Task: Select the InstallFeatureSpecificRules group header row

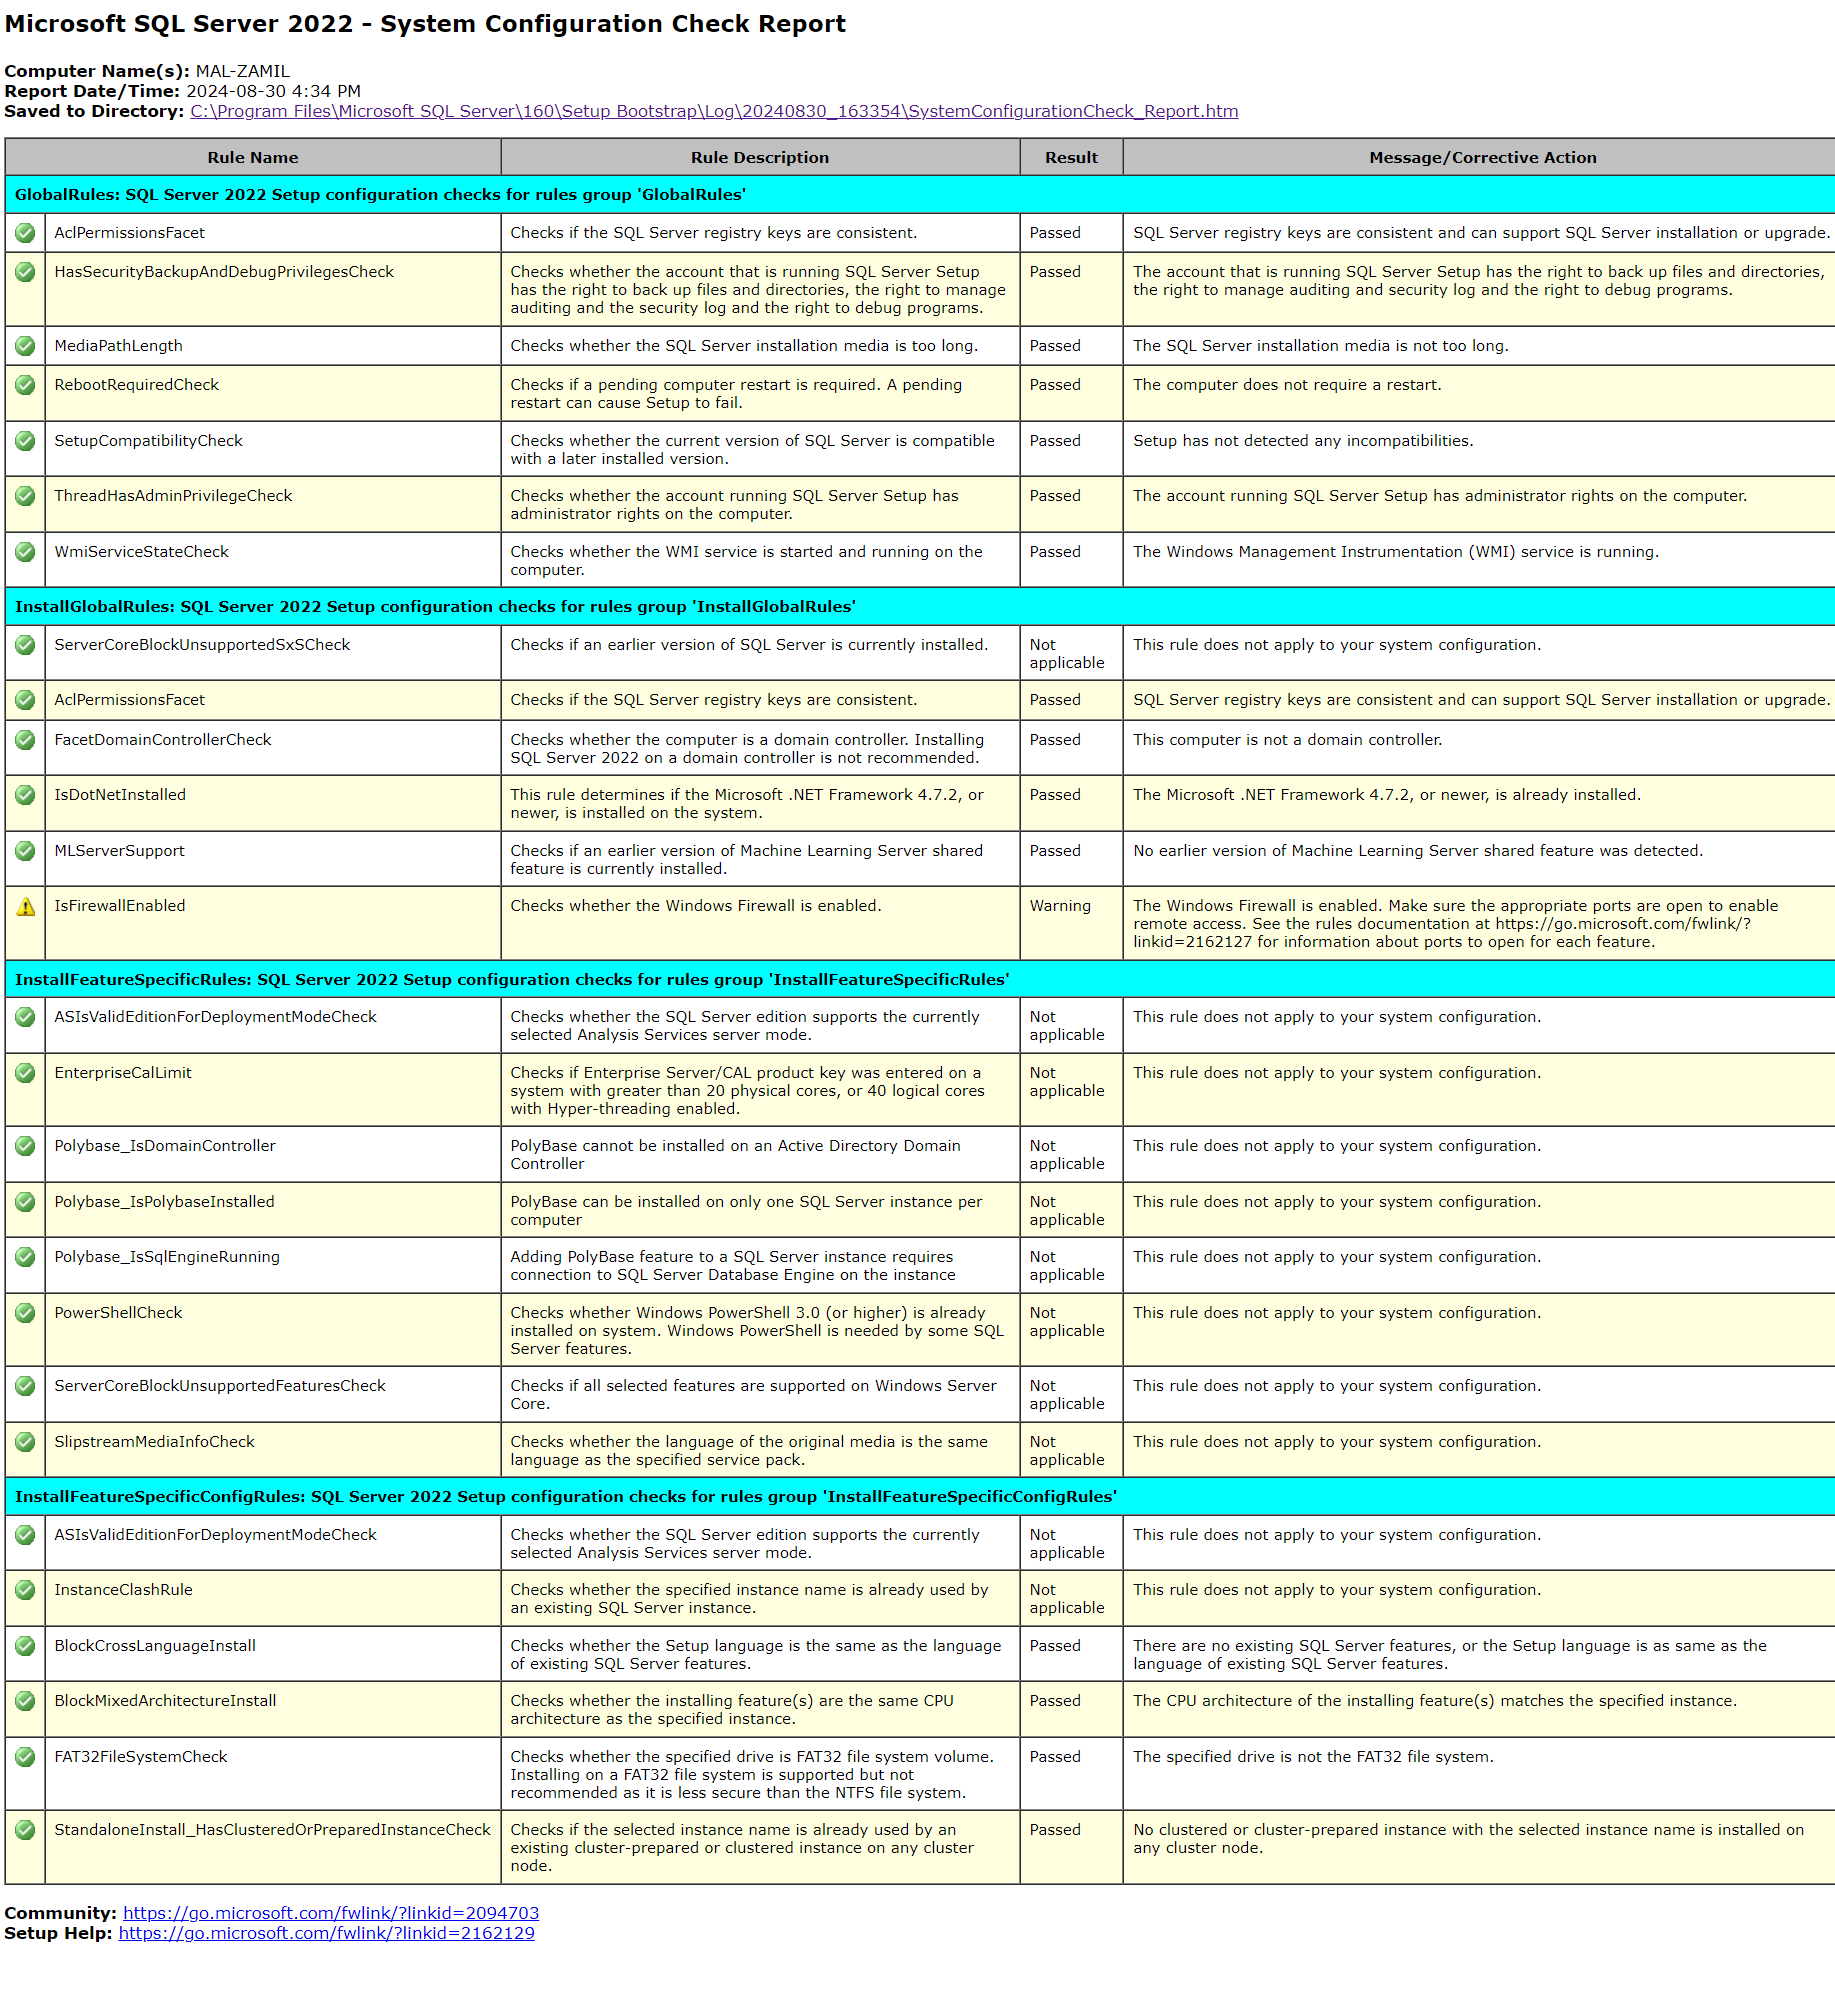Action: [920, 980]
